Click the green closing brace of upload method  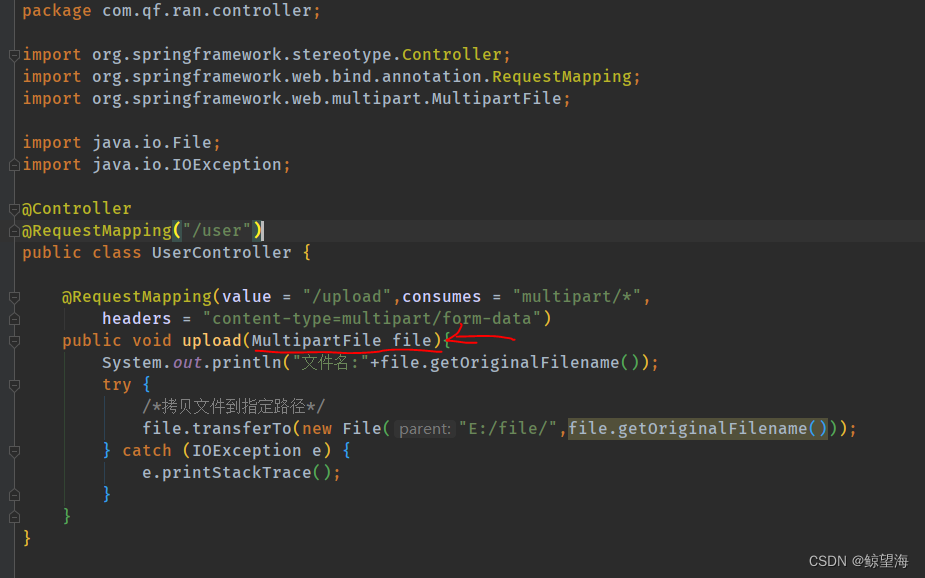[x=67, y=516]
